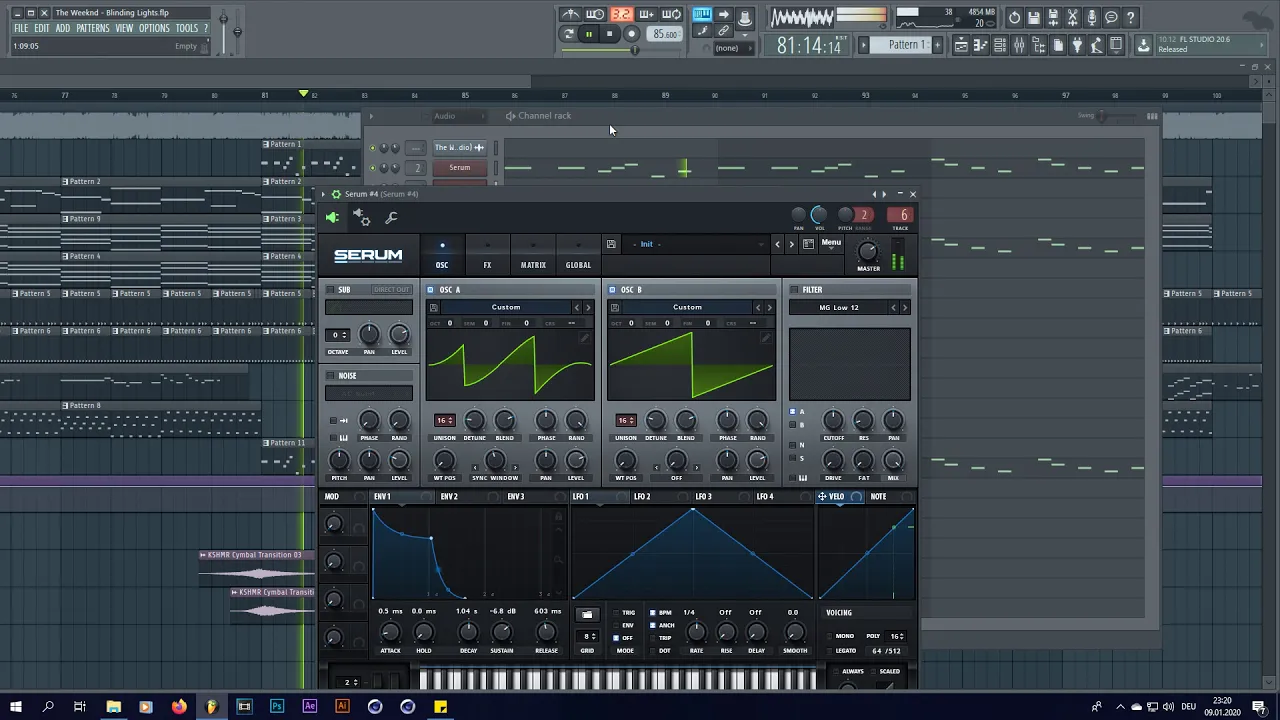Toggle the LFO BPM sync checkbox
Screen dimensions: 1280x720
pyautogui.click(x=653, y=613)
